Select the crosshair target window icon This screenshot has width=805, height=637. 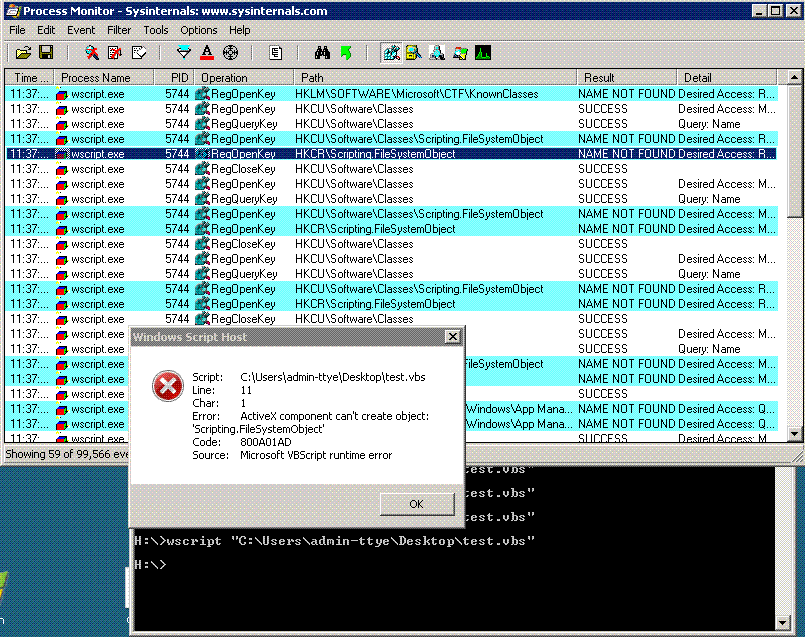click(x=231, y=53)
